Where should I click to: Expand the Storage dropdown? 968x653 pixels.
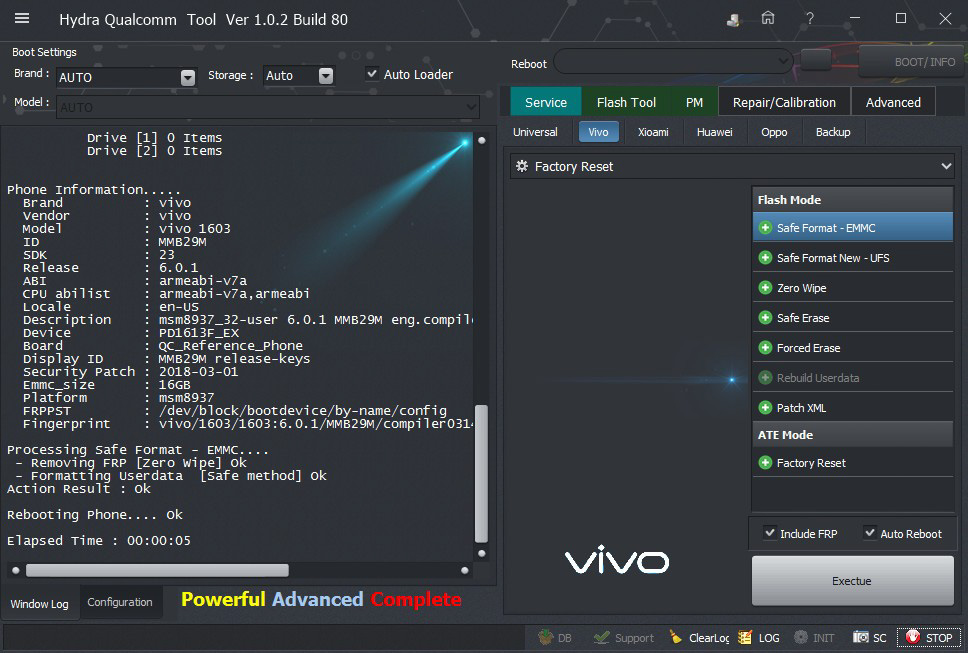326,76
